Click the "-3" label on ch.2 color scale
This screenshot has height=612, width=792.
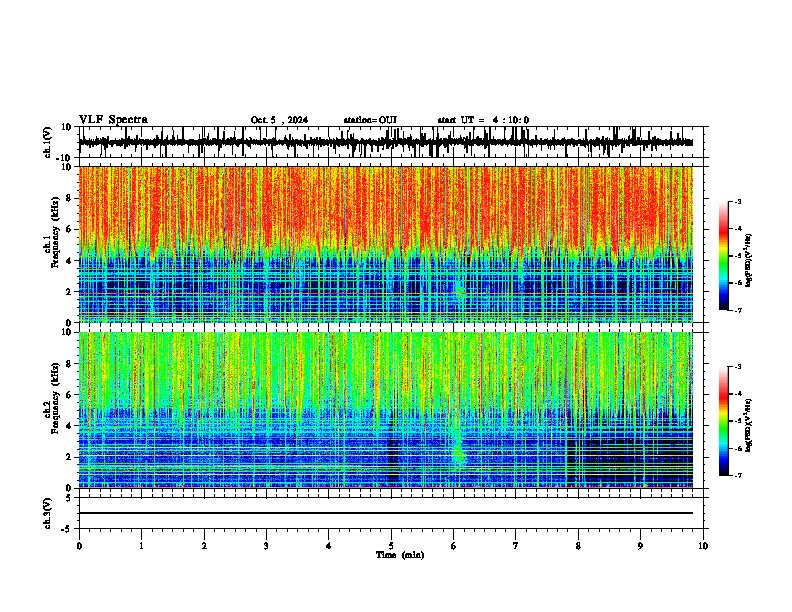(x=738, y=367)
